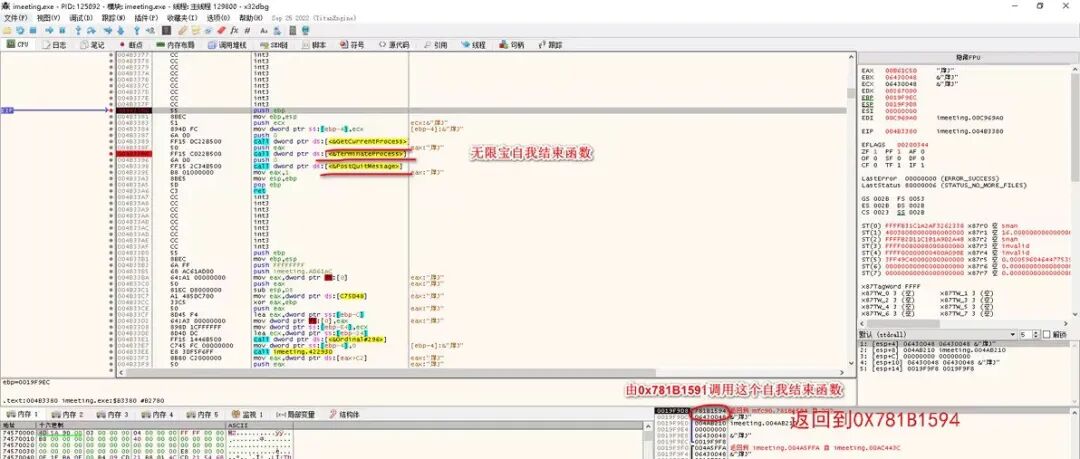Open the 视图(V) menu
This screenshot has width=1080, height=459.
pyautogui.click(x=48, y=17)
